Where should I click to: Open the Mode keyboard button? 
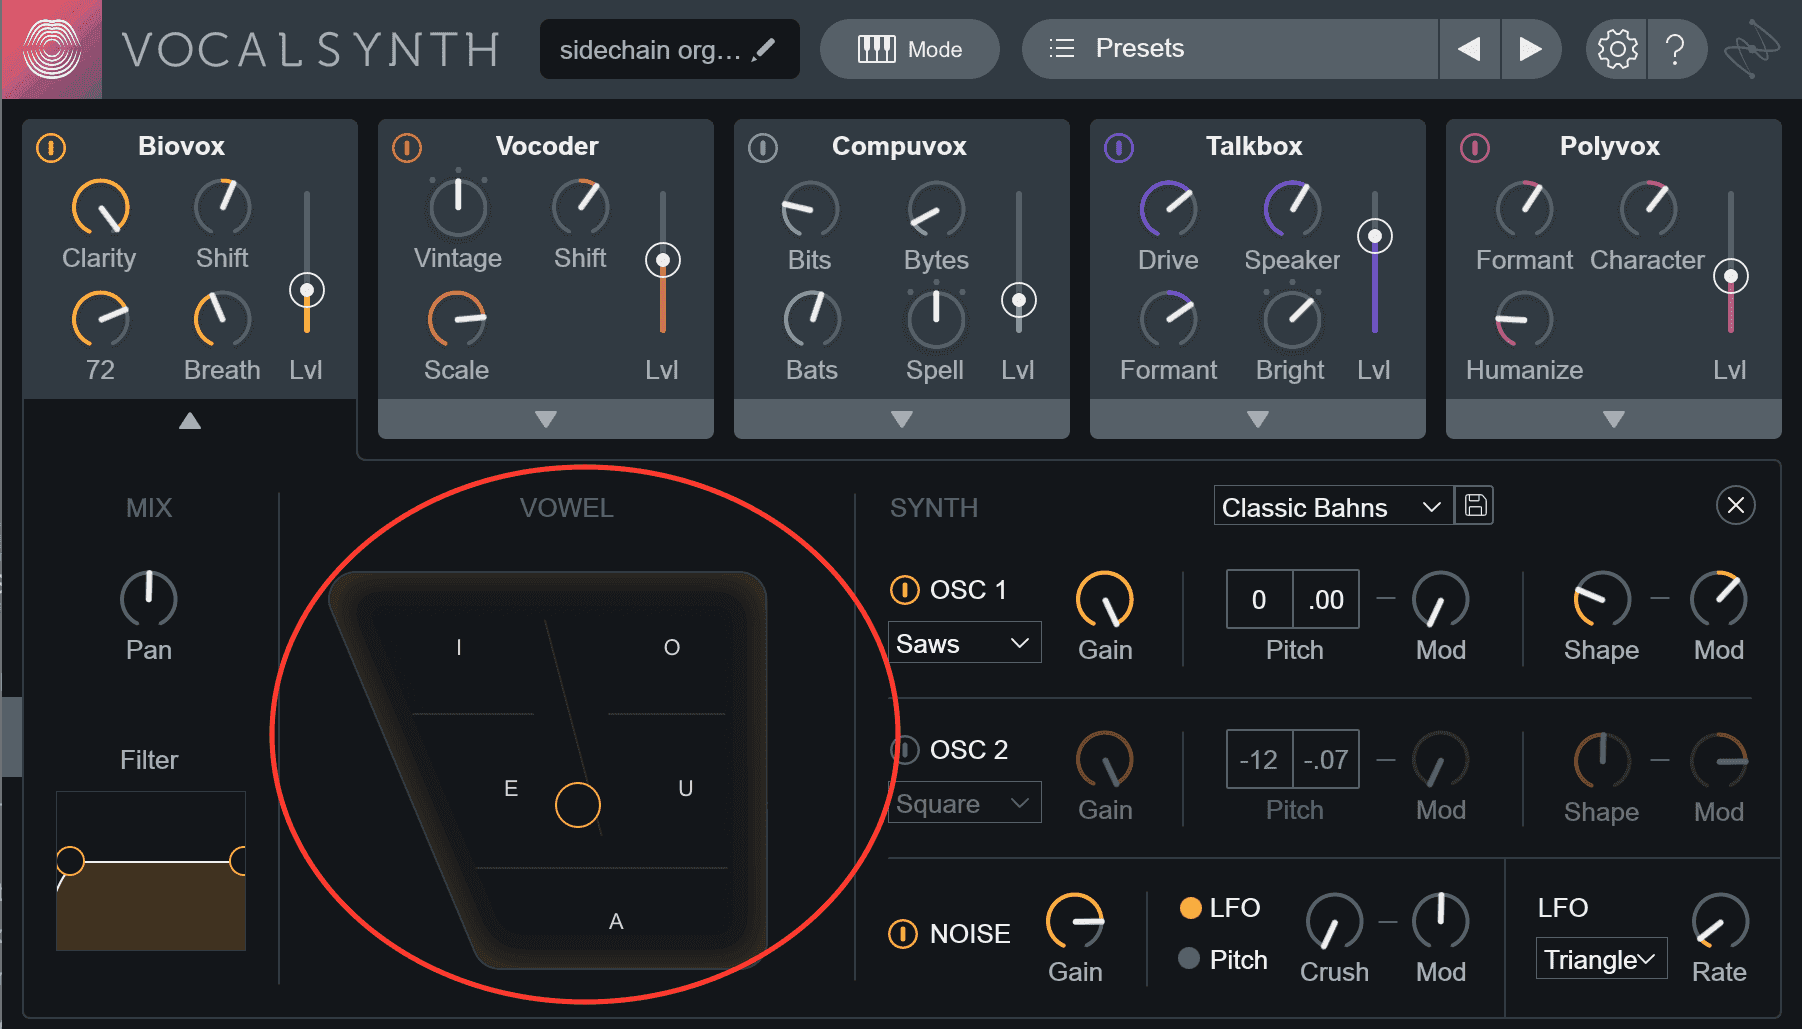click(909, 49)
